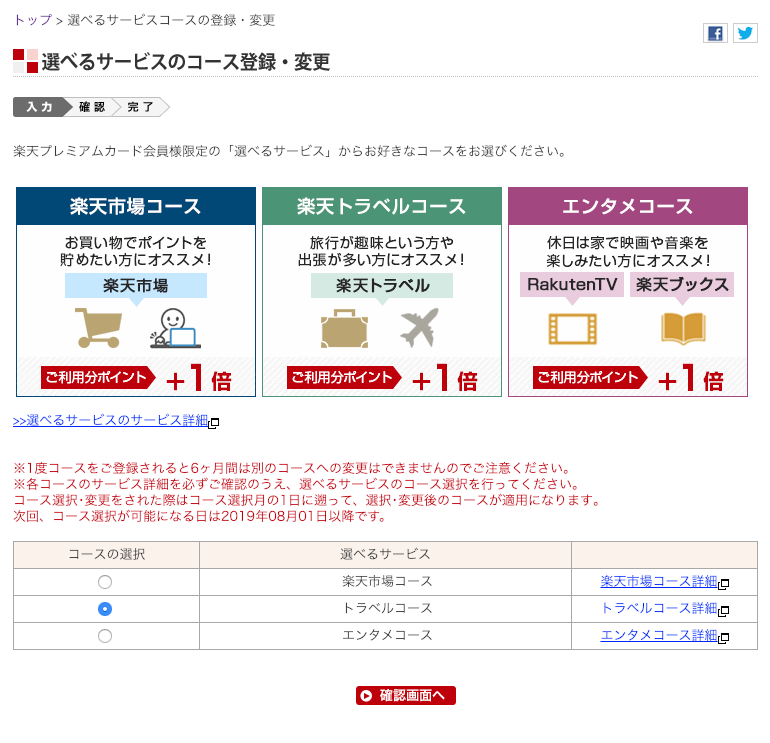This screenshot has height=743, width=770.
Task: Click external-link icon next to エンタメコース詳細
Action: click(723, 637)
